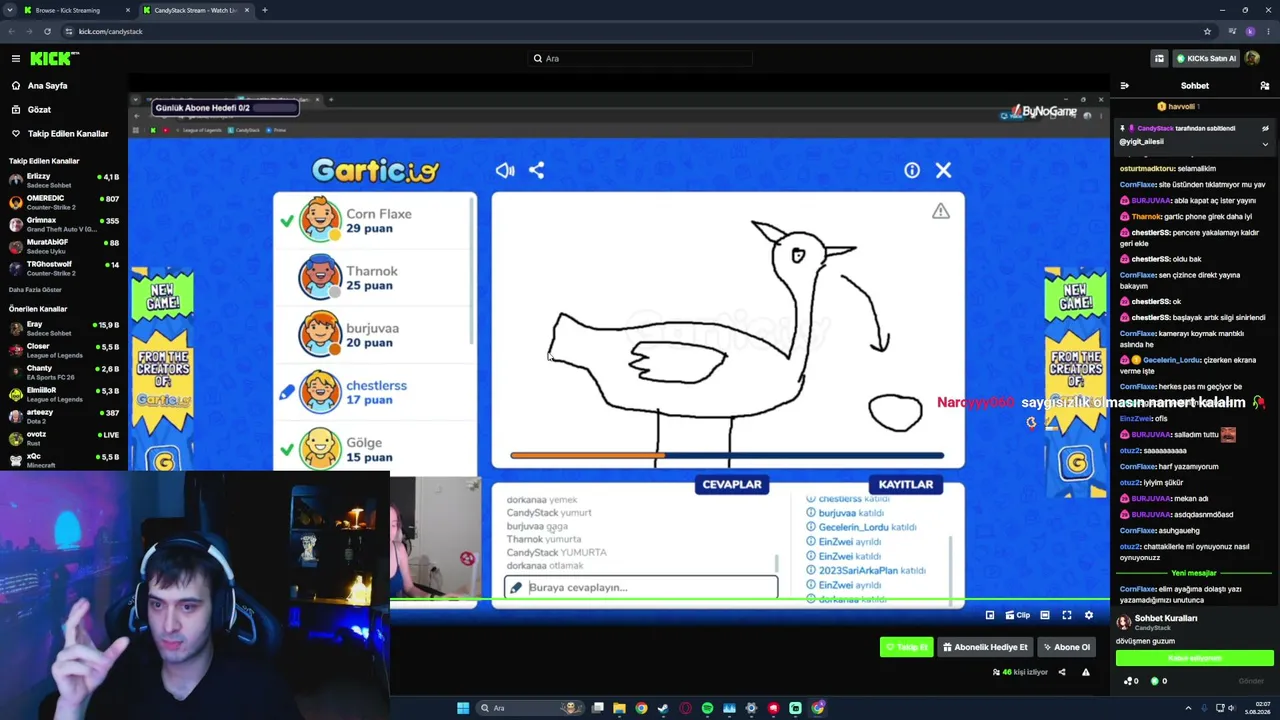The image size is (1280, 720).
Task: Click the Abone Ol button
Action: (1066, 647)
